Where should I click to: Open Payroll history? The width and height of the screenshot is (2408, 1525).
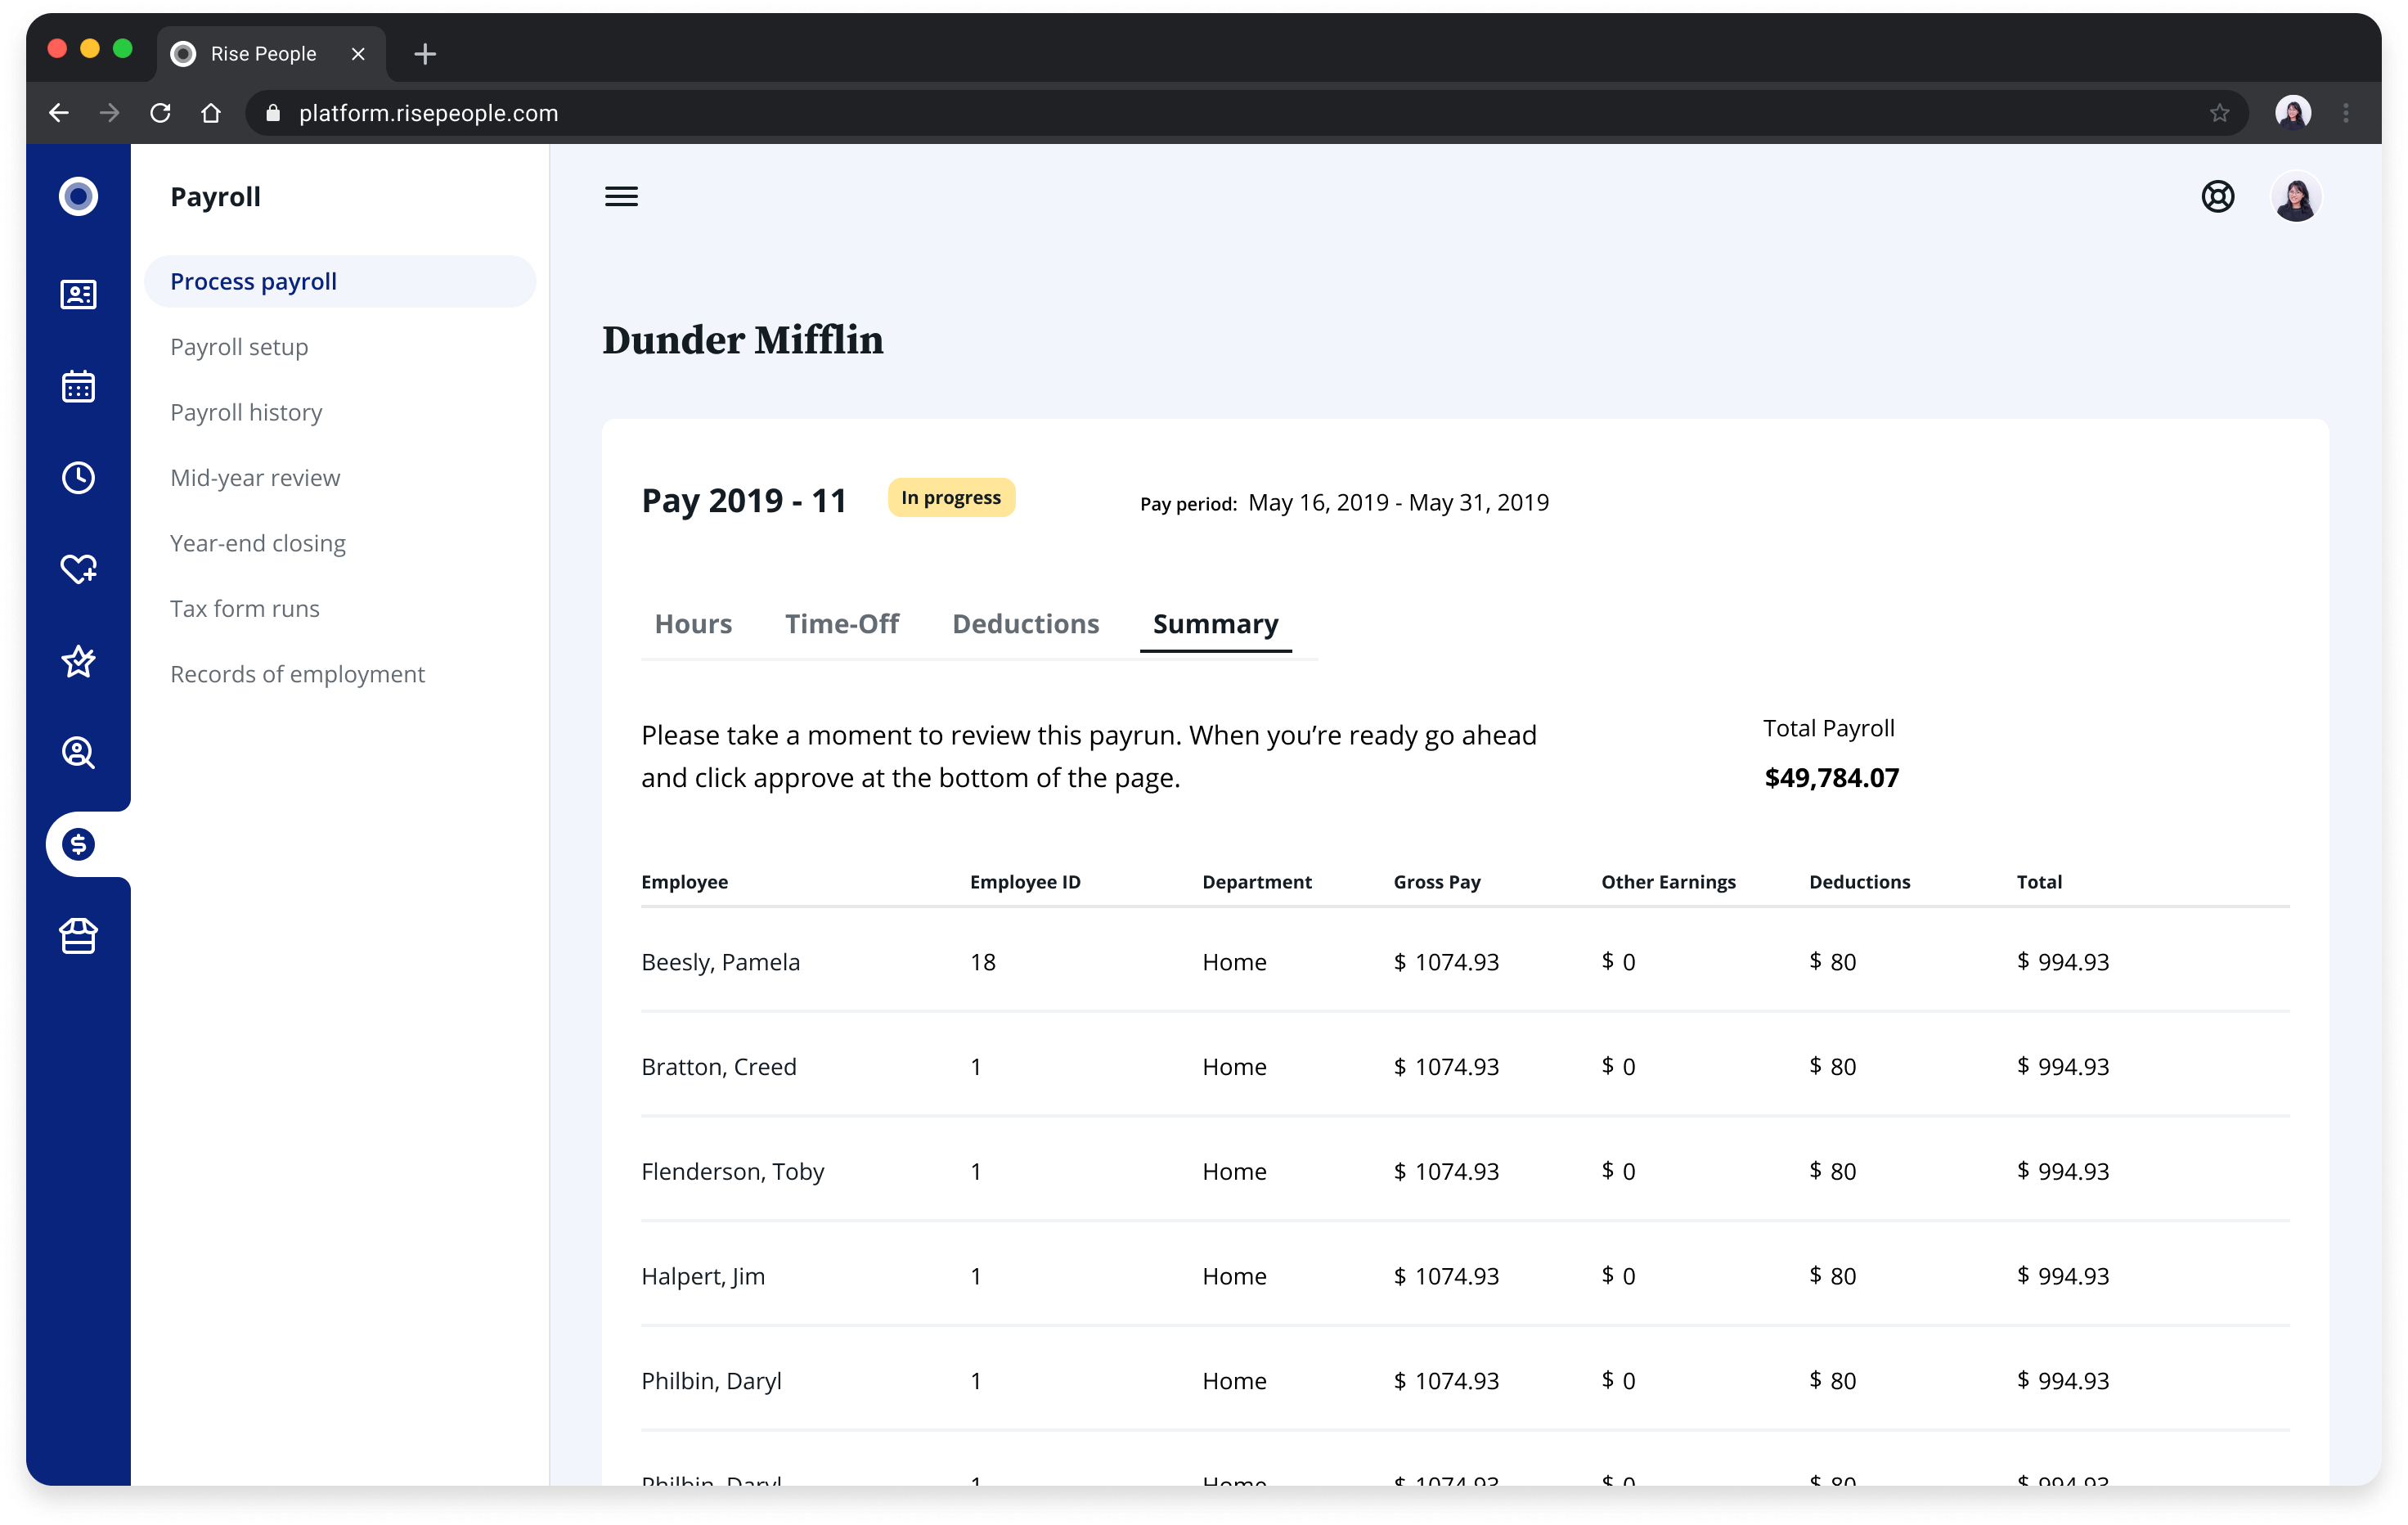pos(246,412)
